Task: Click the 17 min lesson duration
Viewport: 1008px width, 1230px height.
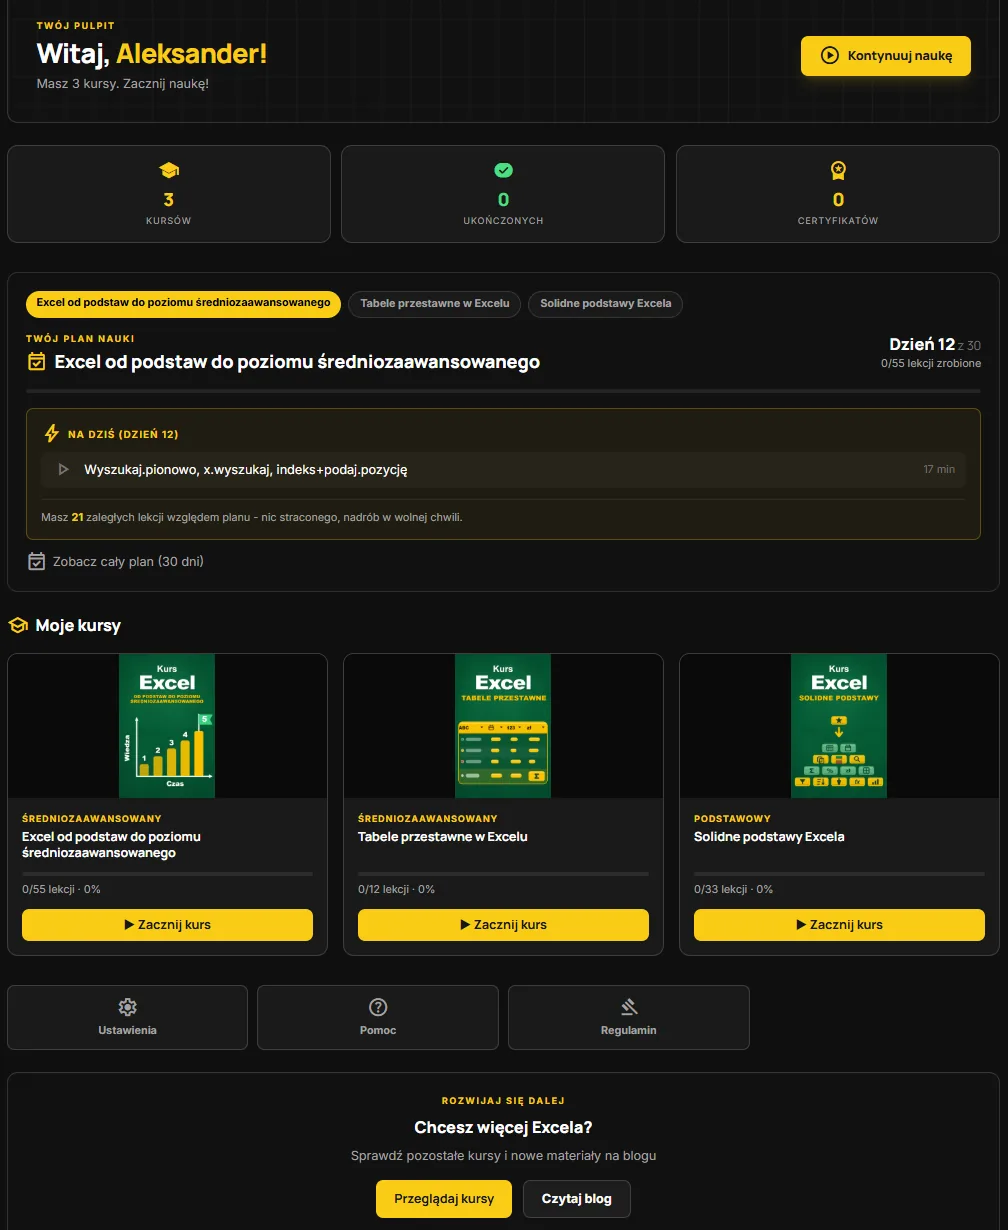Action: pyautogui.click(x=939, y=469)
